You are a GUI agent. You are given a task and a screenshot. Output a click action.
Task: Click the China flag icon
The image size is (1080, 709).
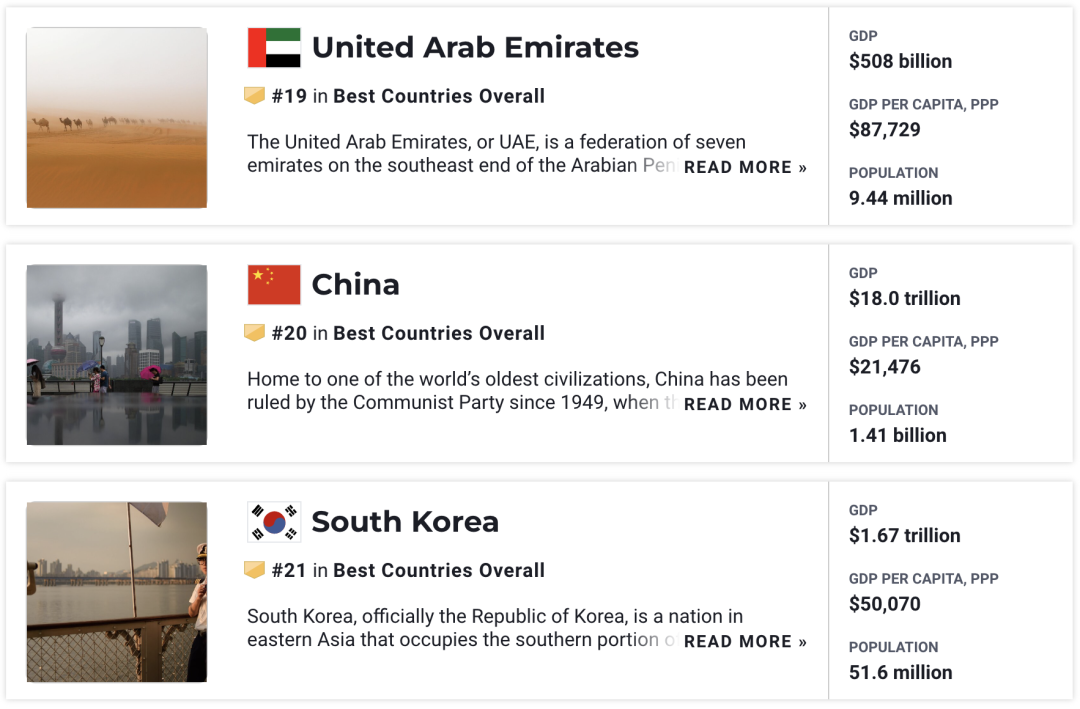(274, 285)
